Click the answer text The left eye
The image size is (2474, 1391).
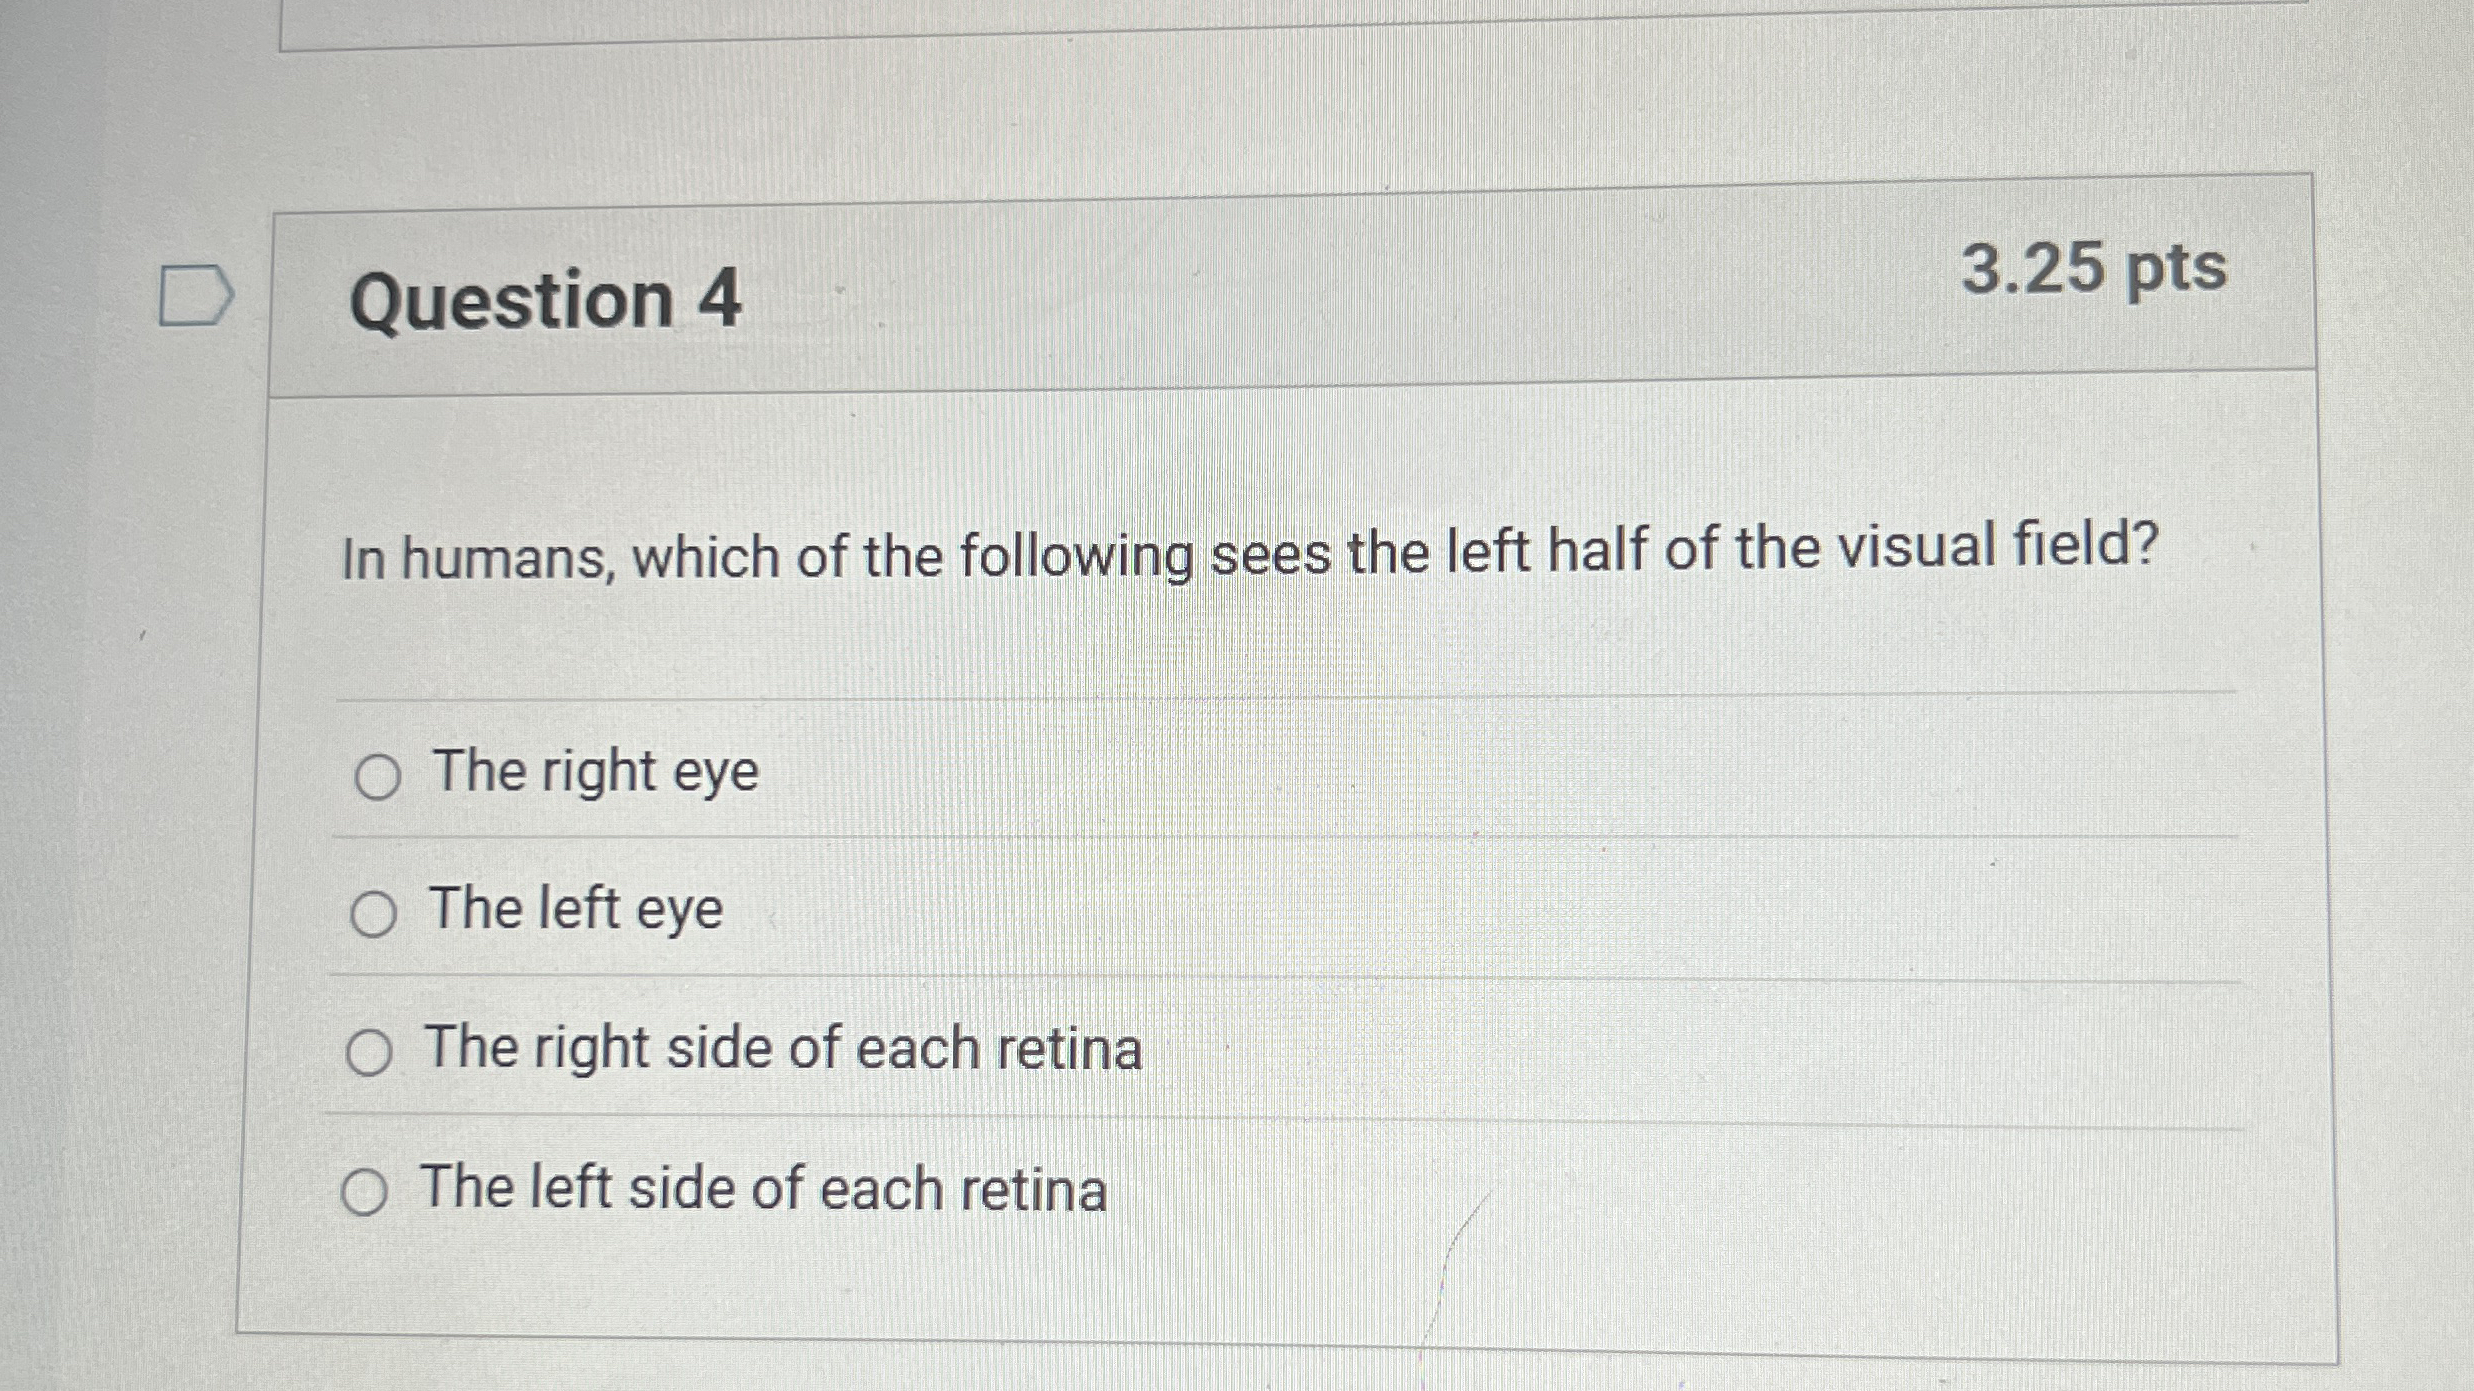pos(576,910)
